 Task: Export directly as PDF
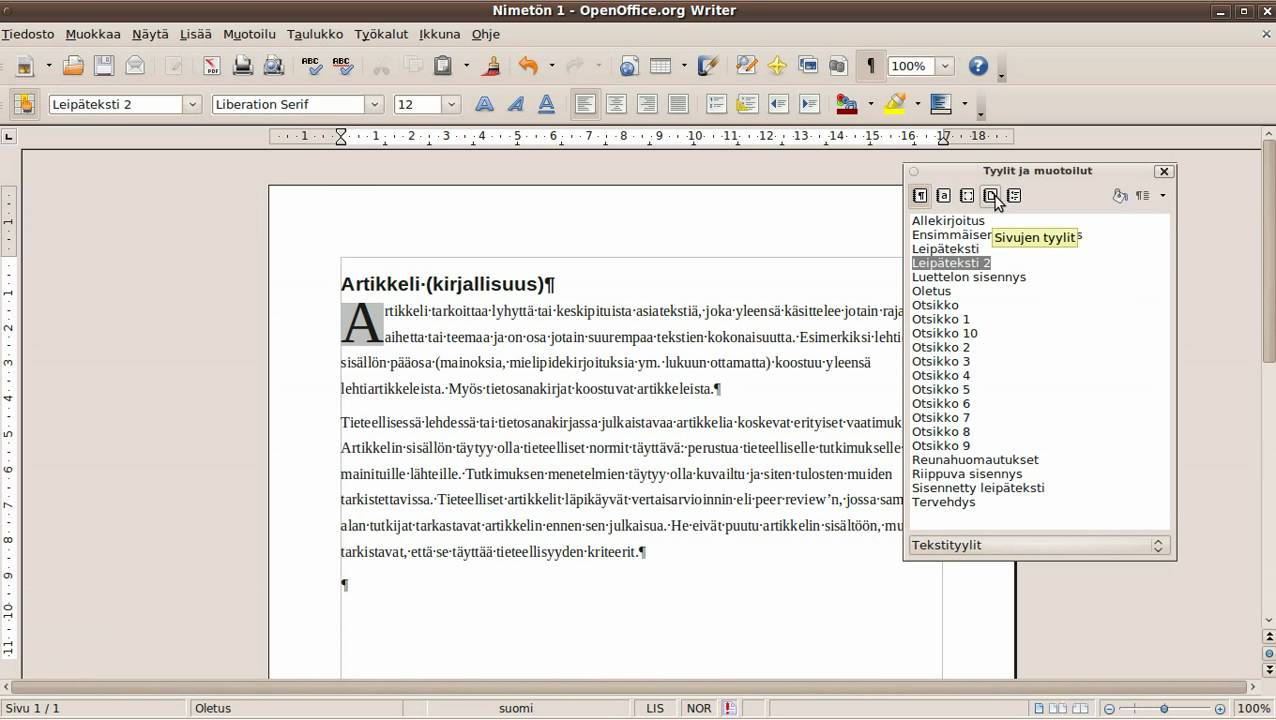[x=212, y=66]
